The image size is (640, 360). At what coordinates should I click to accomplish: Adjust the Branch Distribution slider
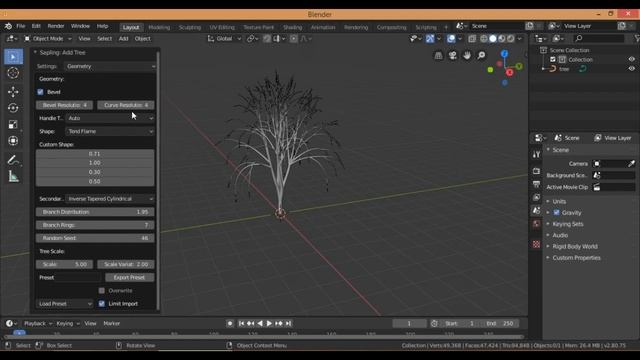(95, 212)
